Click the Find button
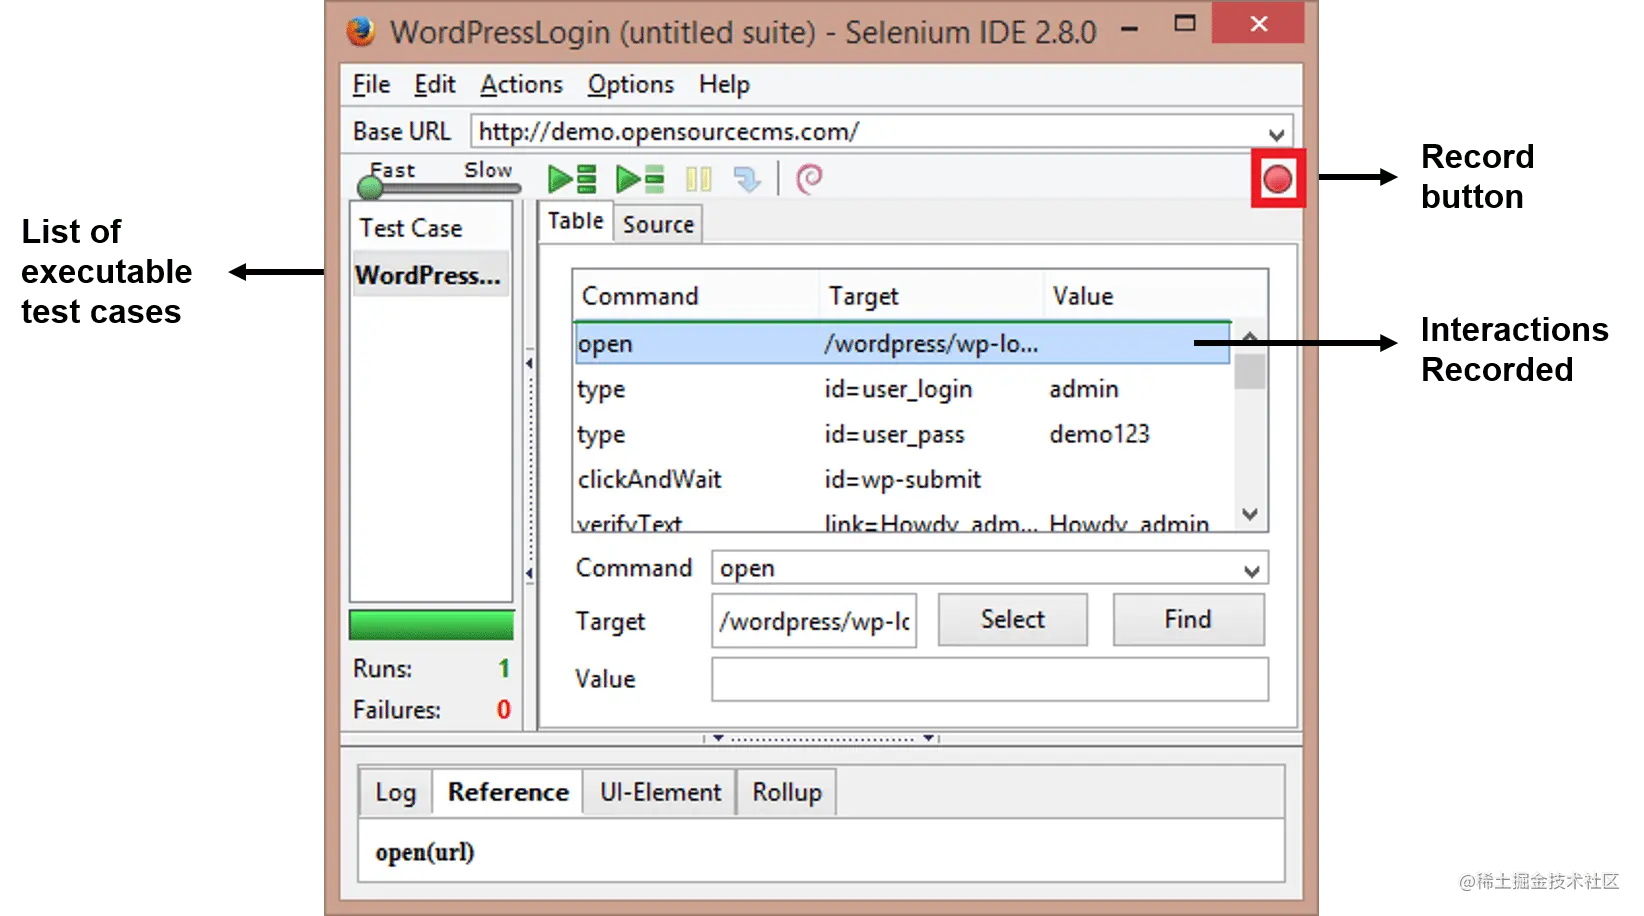The height and width of the screenshot is (916, 1644). click(1188, 620)
